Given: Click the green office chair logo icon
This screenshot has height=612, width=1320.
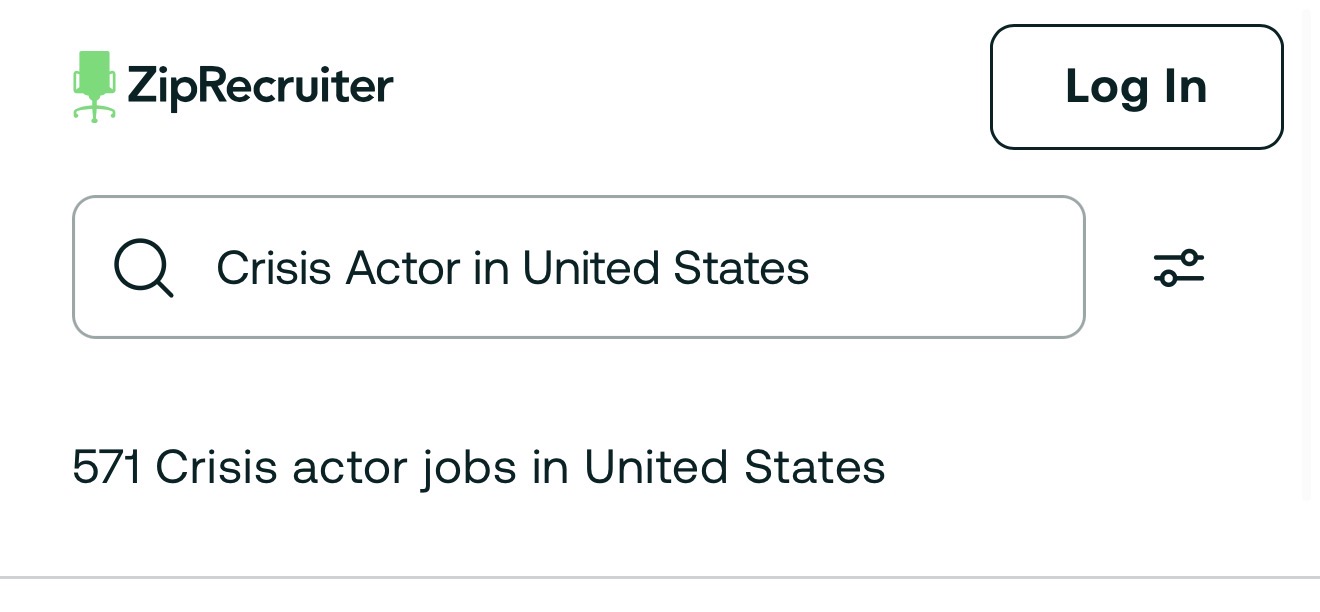Looking at the screenshot, I should pos(95,86).
